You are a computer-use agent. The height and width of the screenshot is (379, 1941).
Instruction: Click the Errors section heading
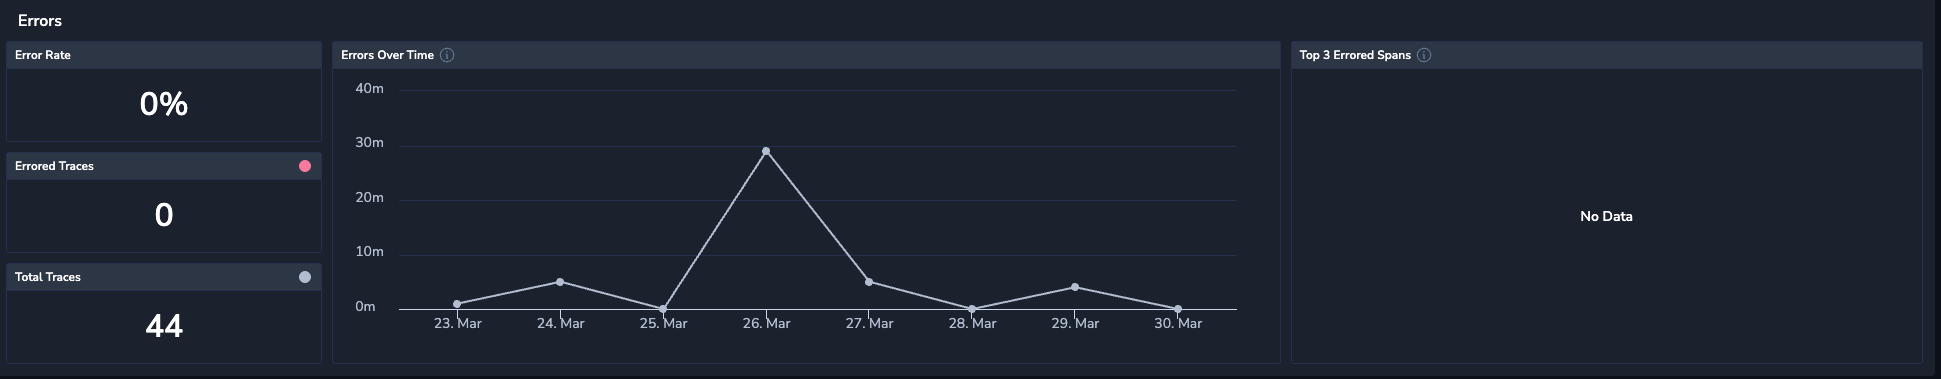[40, 20]
